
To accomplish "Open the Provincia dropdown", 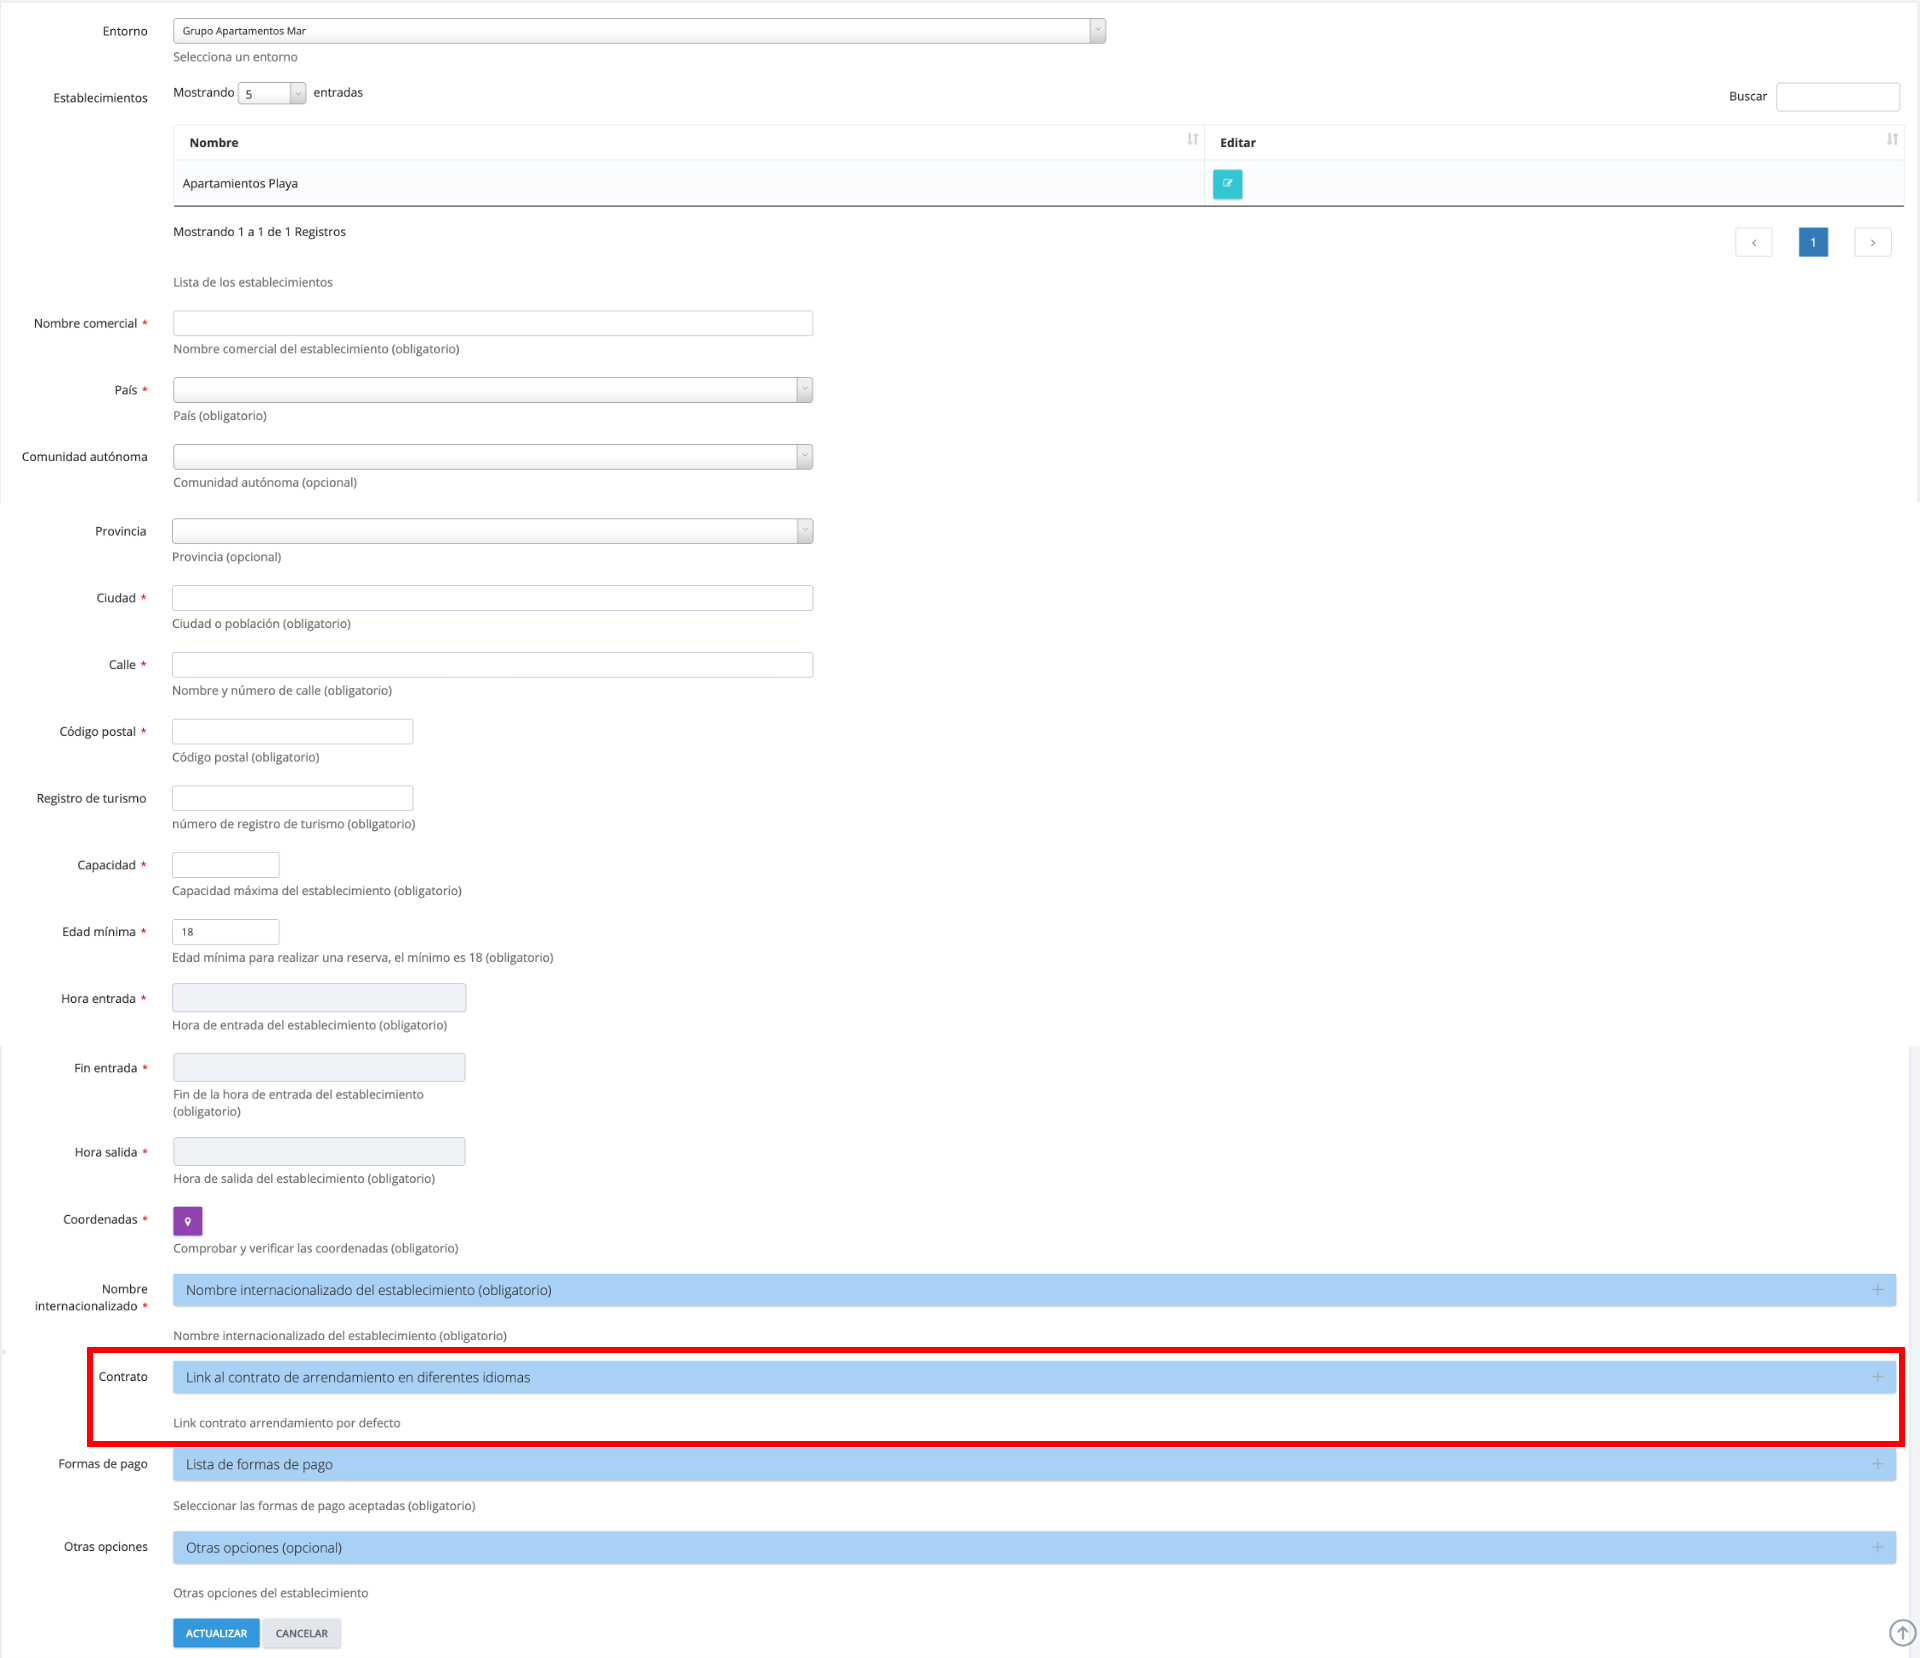I will pos(492,531).
